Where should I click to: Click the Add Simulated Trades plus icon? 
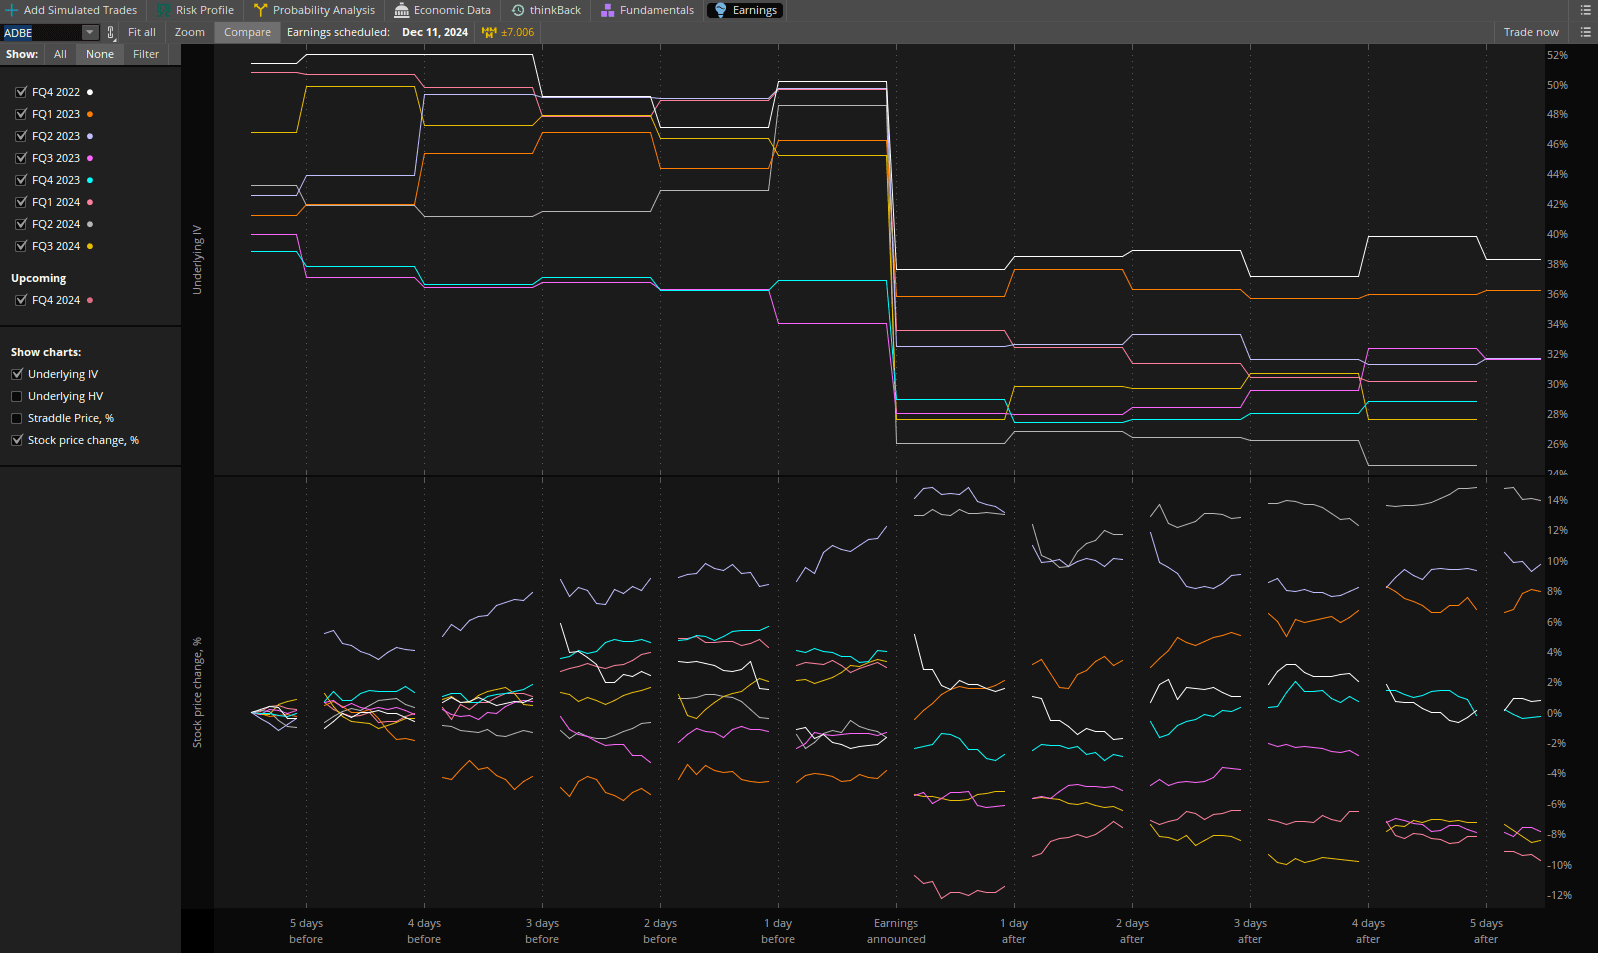point(12,10)
